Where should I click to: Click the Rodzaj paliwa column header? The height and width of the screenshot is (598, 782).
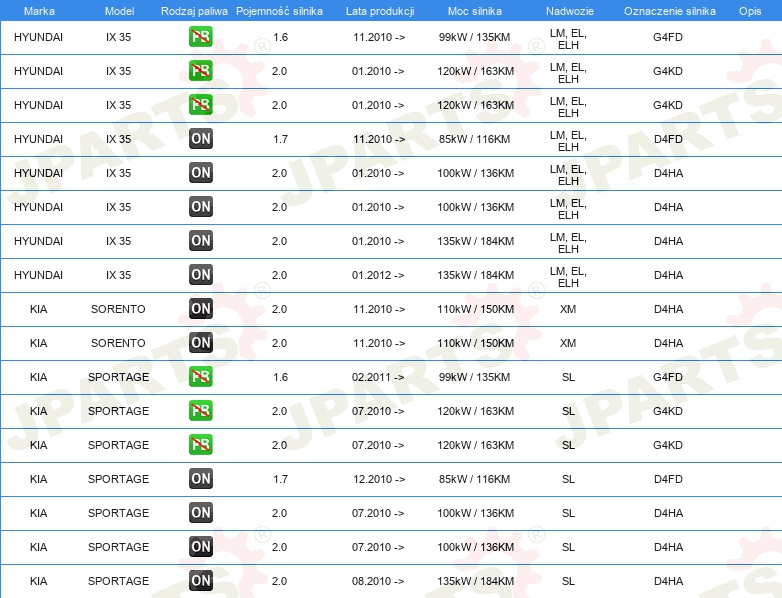(194, 10)
